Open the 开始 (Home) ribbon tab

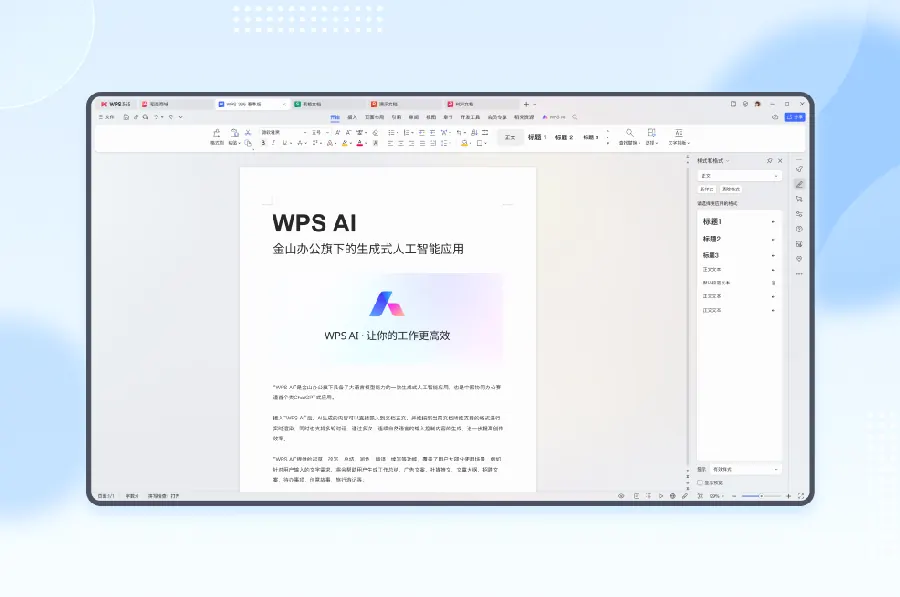[x=335, y=117]
